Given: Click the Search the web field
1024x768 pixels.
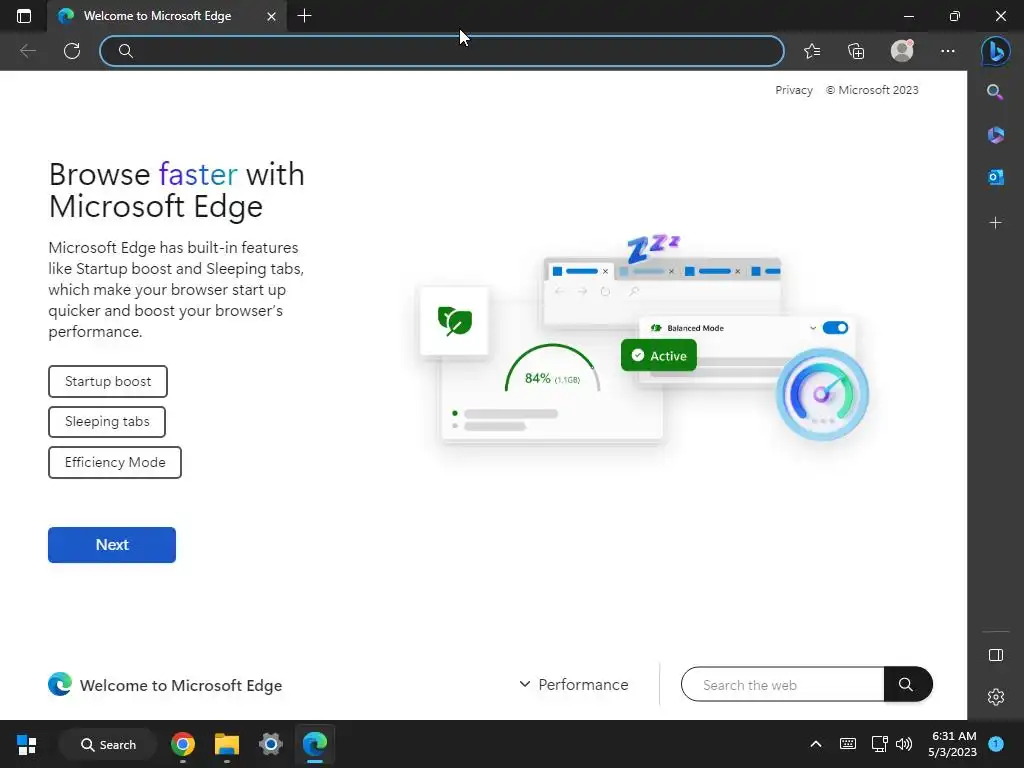Looking at the screenshot, I should tap(782, 684).
